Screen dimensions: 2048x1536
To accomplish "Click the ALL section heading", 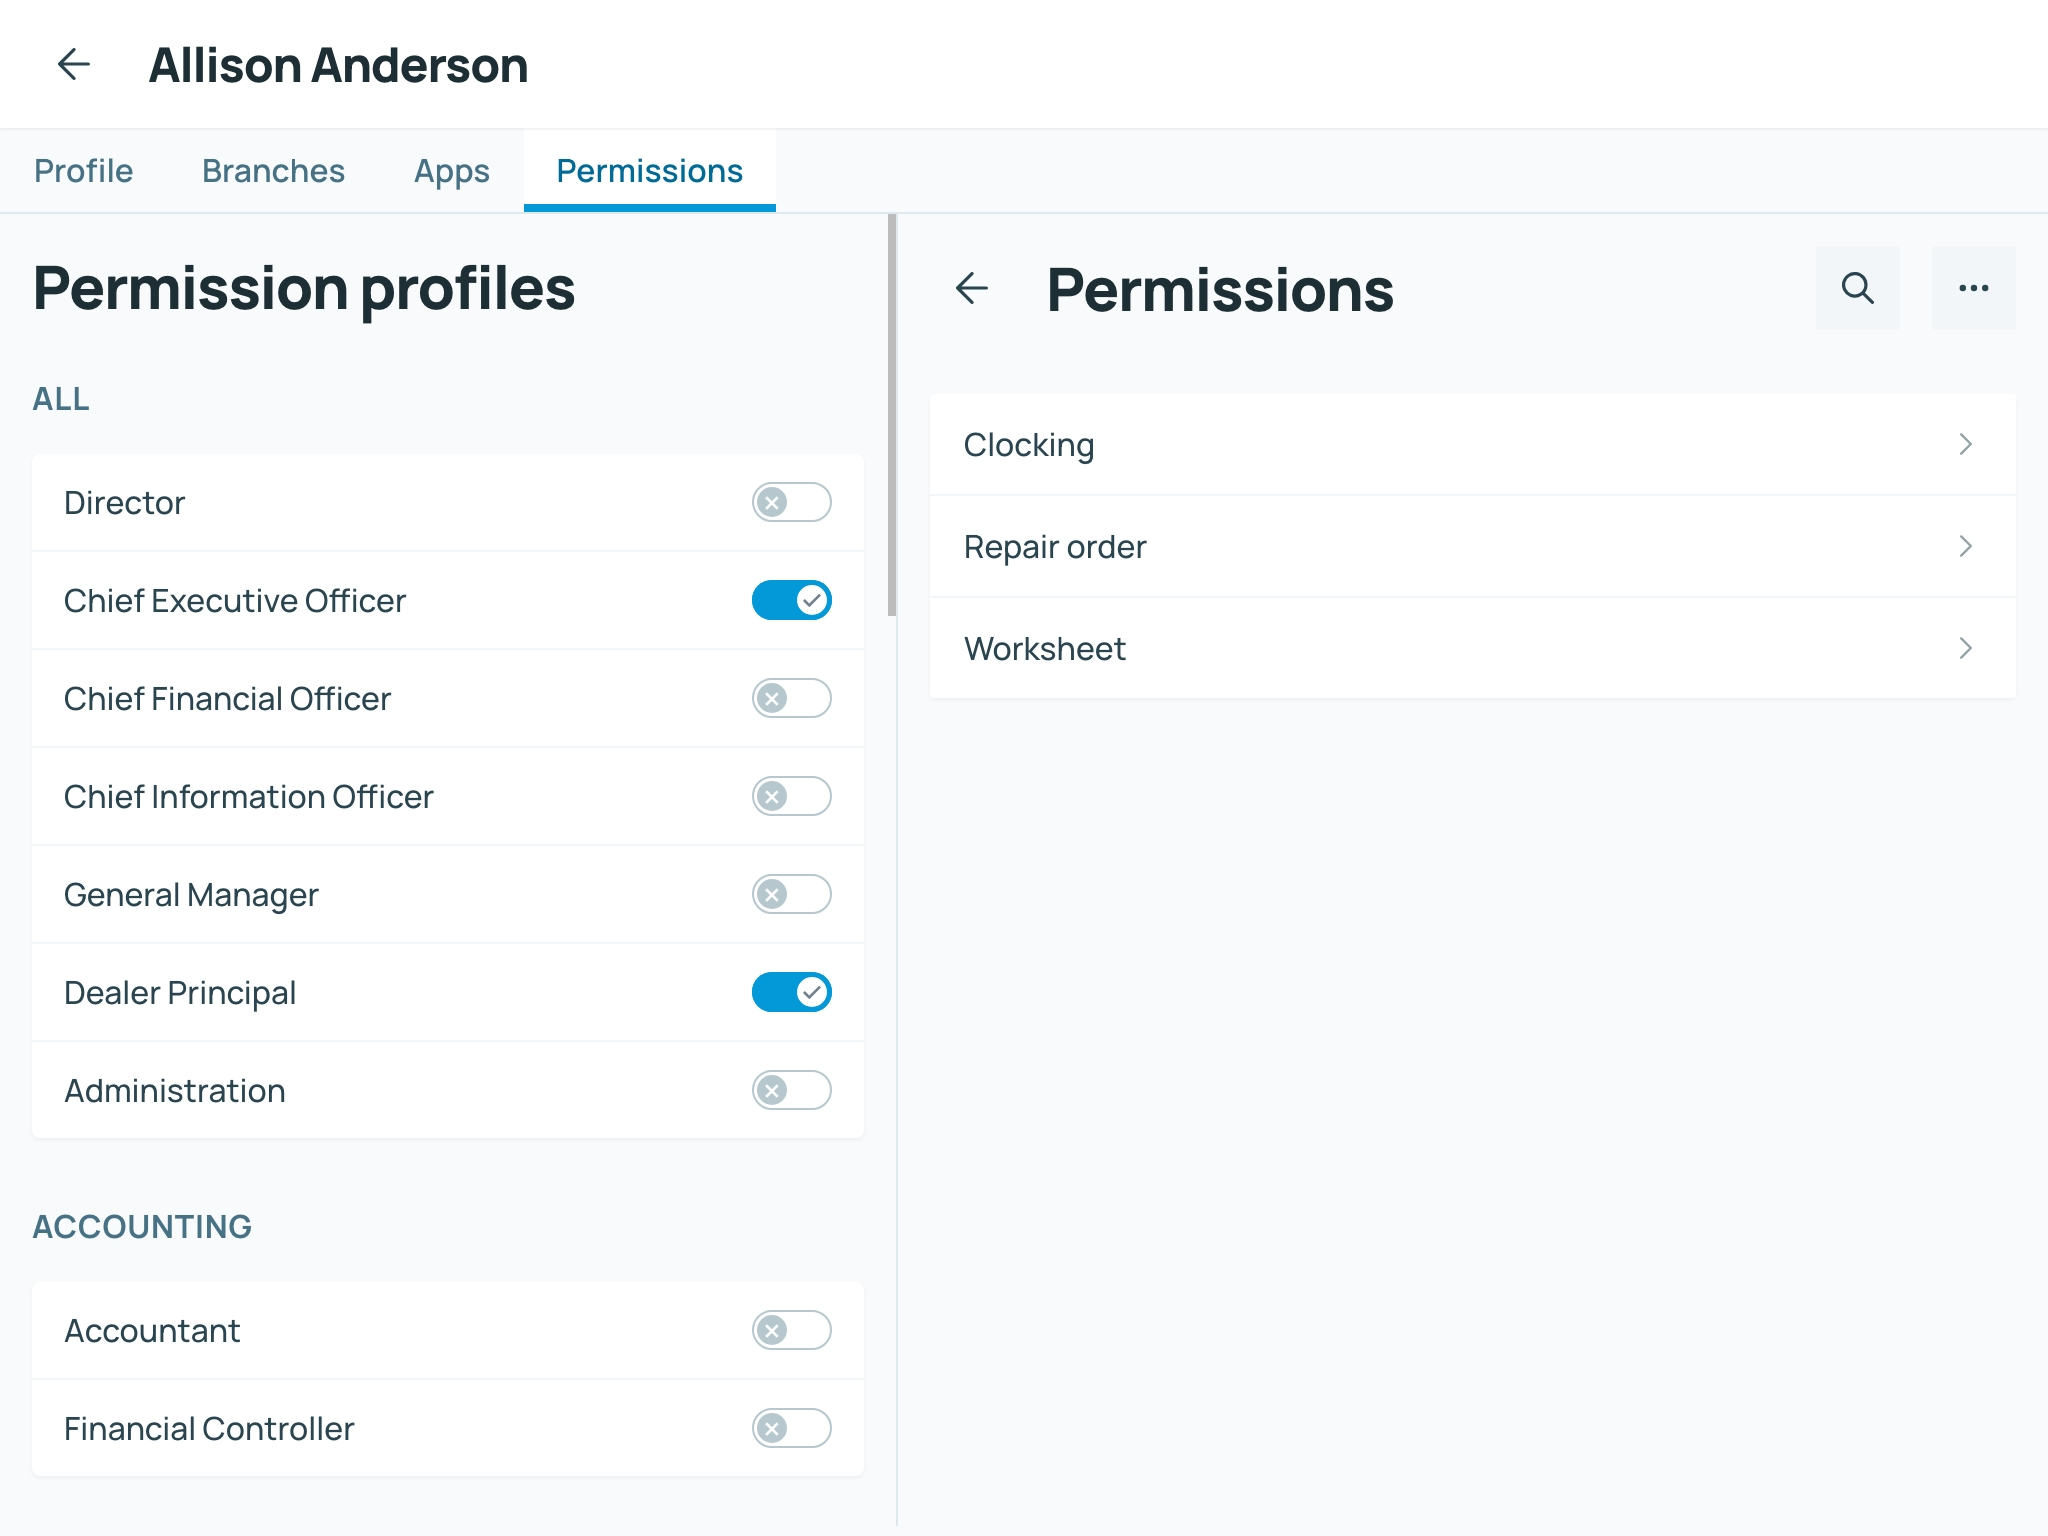I will point(61,399).
